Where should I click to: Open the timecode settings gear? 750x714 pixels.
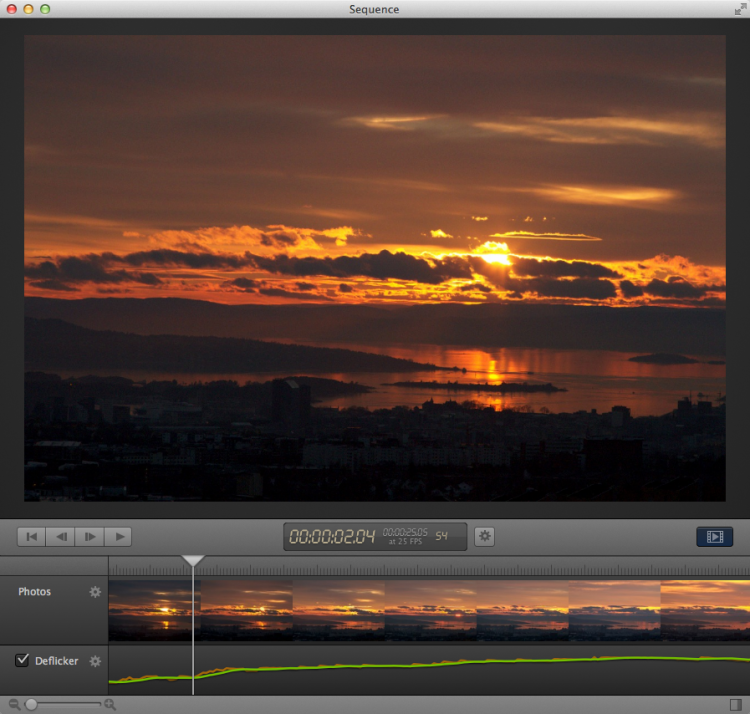[485, 537]
